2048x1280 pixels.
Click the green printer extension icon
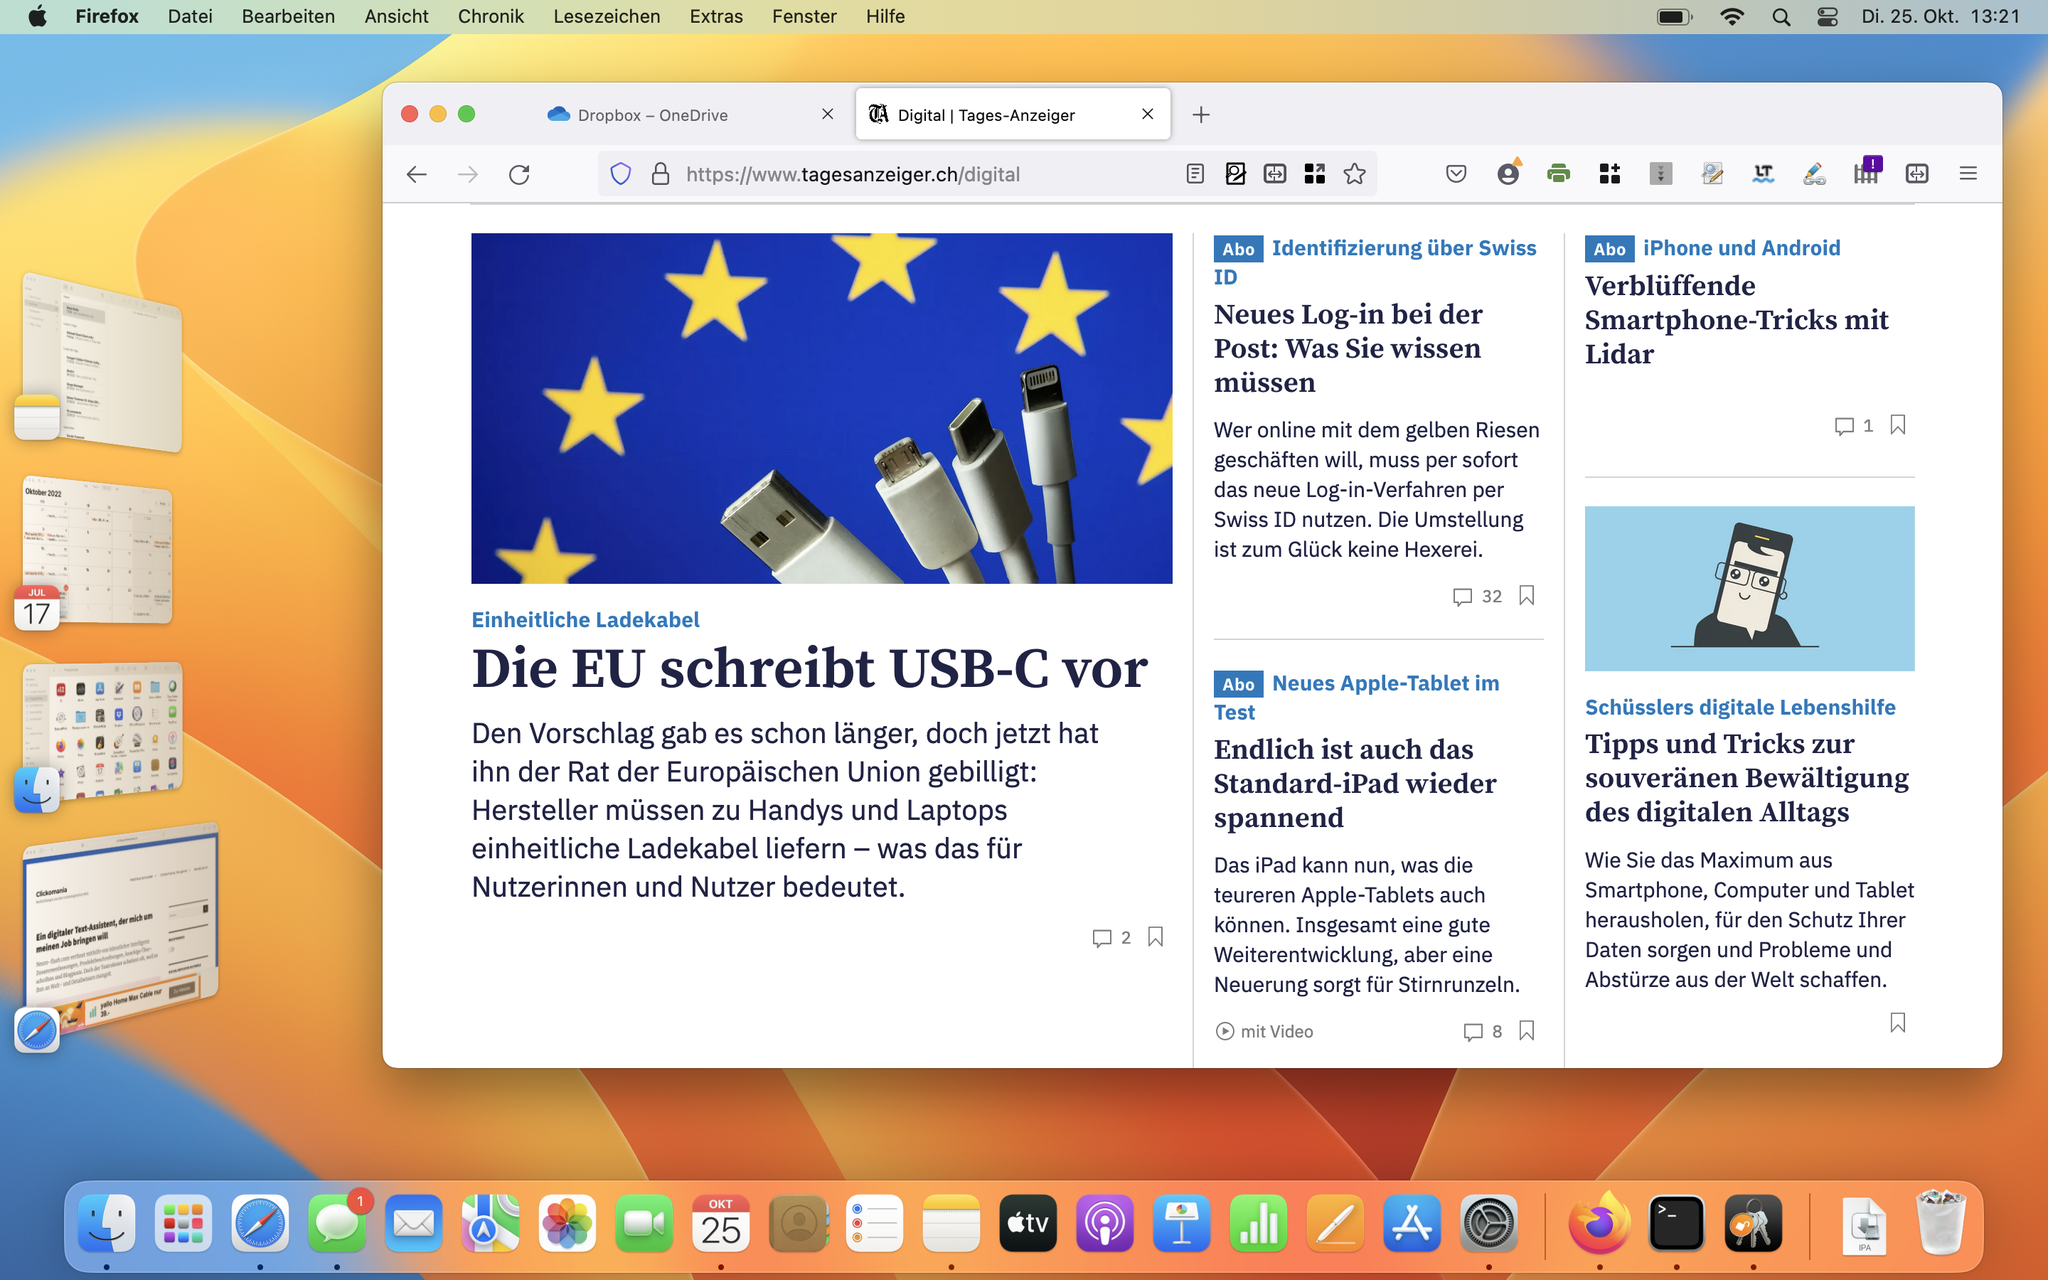1558,174
